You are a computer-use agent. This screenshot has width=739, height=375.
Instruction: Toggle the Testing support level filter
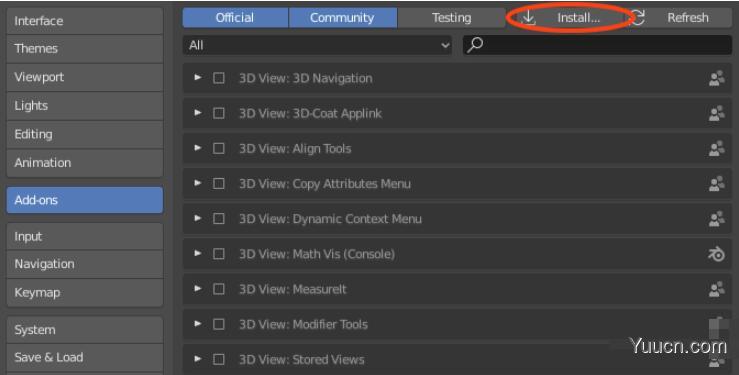(x=451, y=18)
